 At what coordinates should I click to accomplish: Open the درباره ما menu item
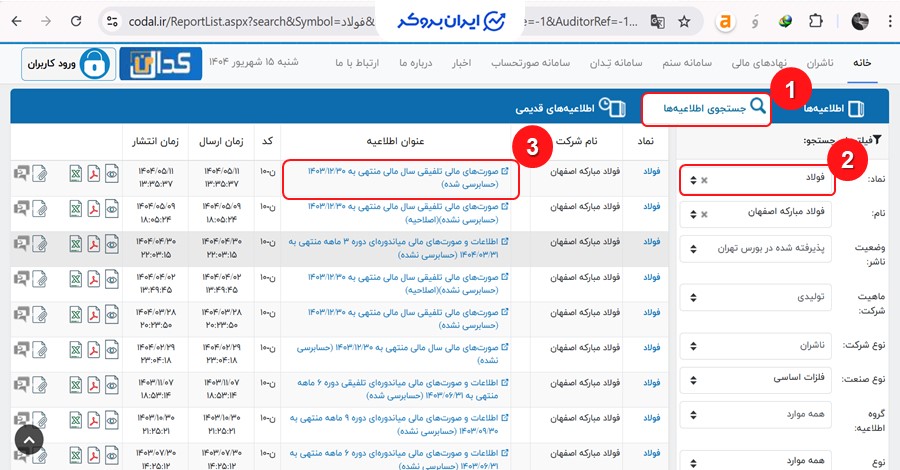(416, 63)
